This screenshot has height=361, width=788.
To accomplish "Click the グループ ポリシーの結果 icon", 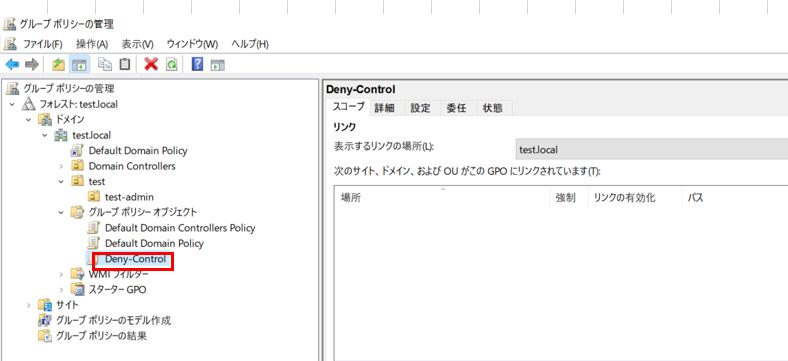I will (x=45, y=335).
